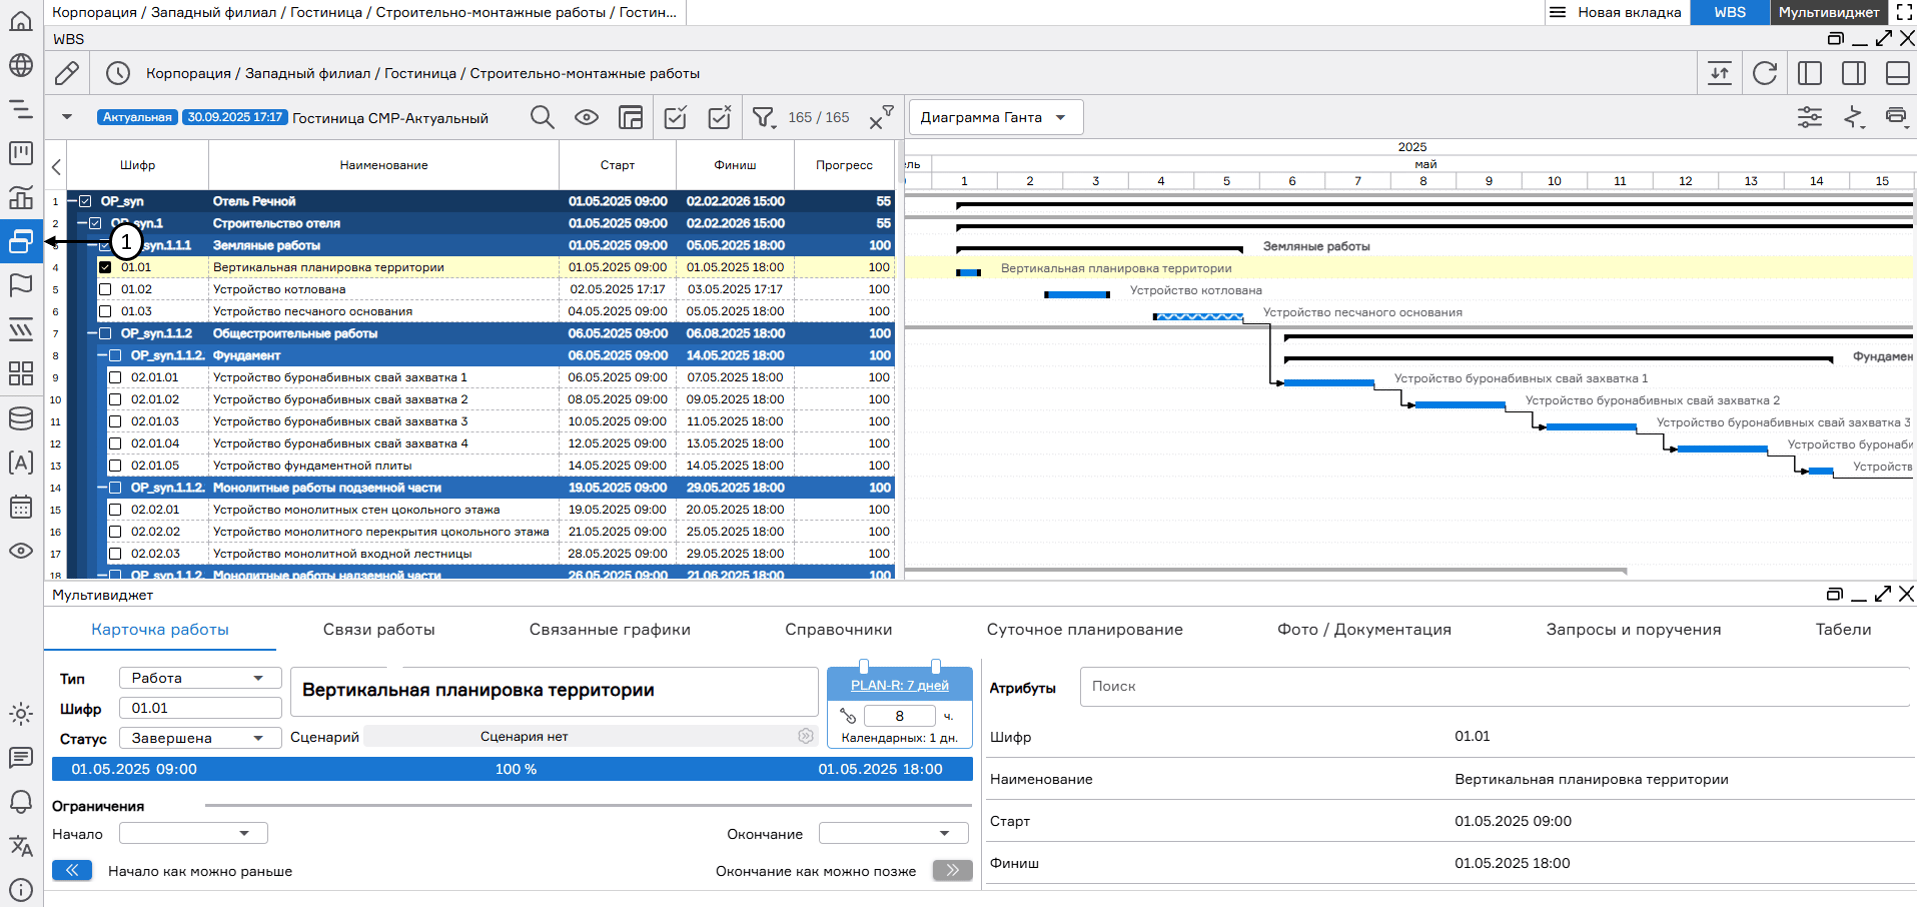Open the globe icon in left sidebar

click(x=21, y=66)
